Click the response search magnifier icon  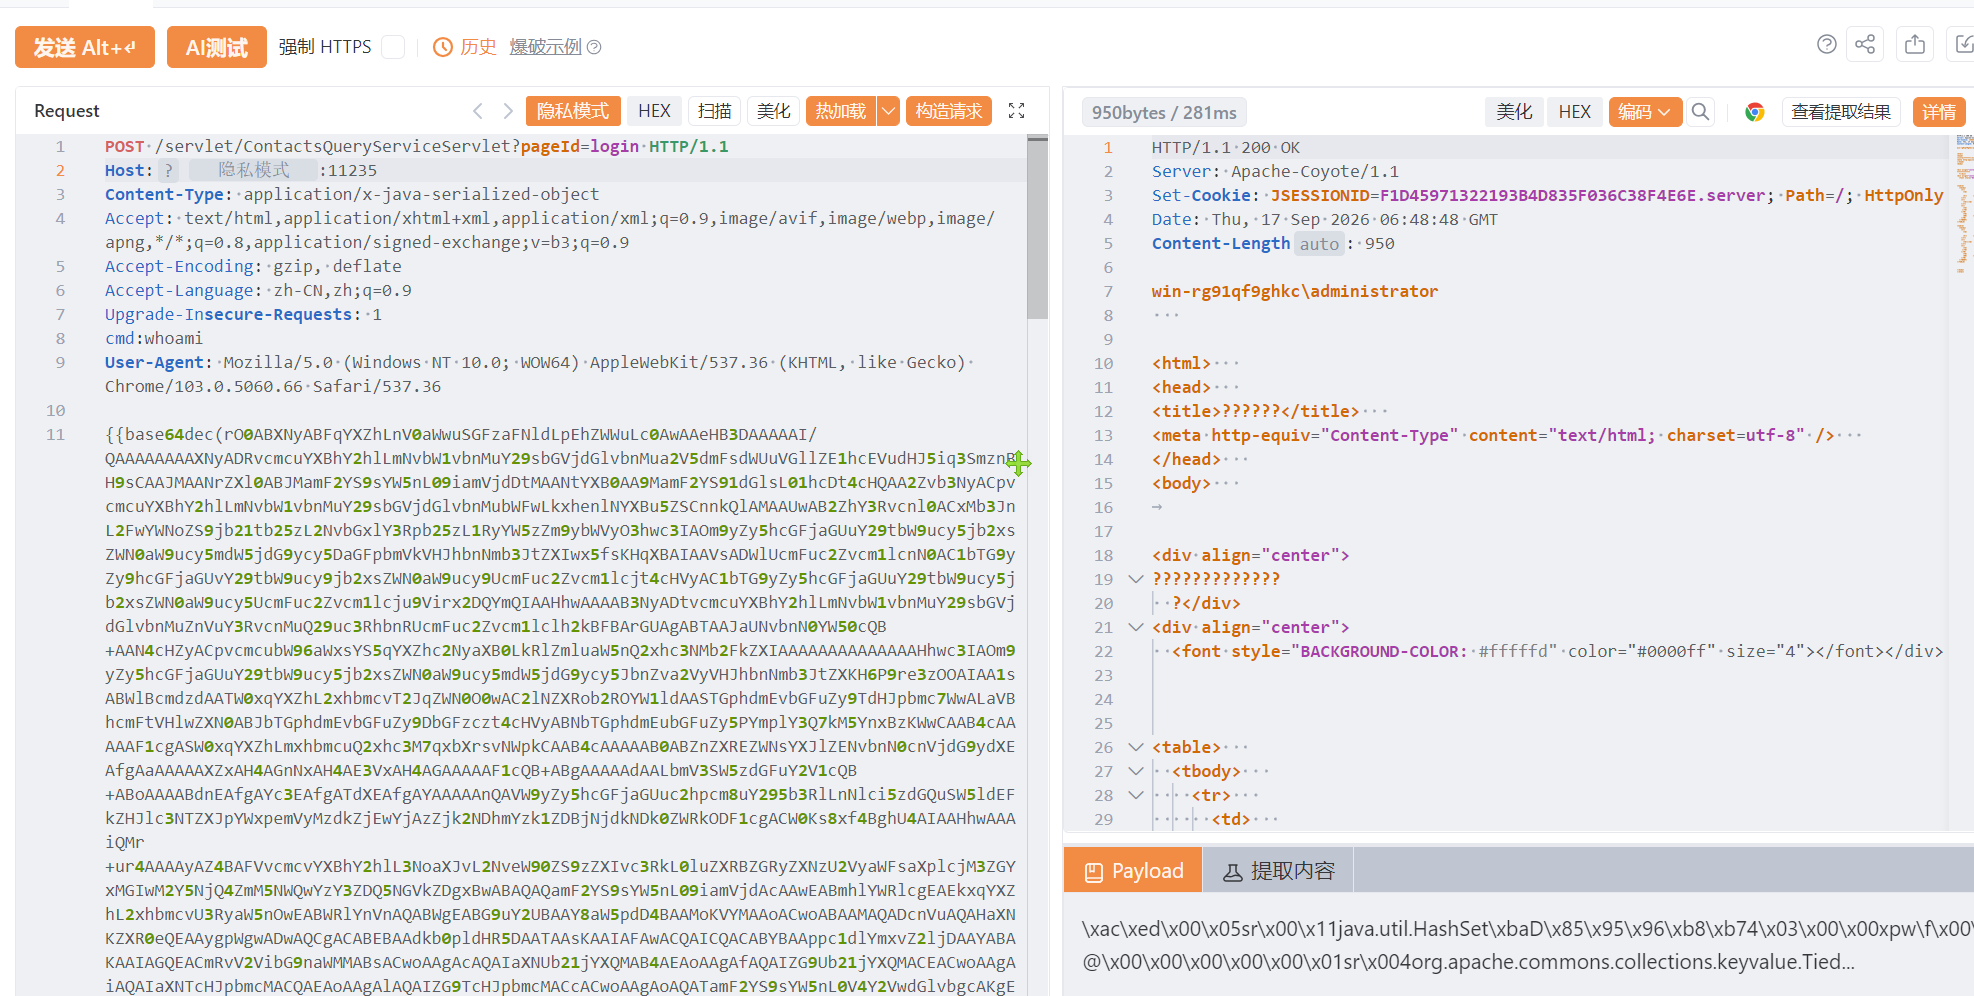click(1700, 112)
